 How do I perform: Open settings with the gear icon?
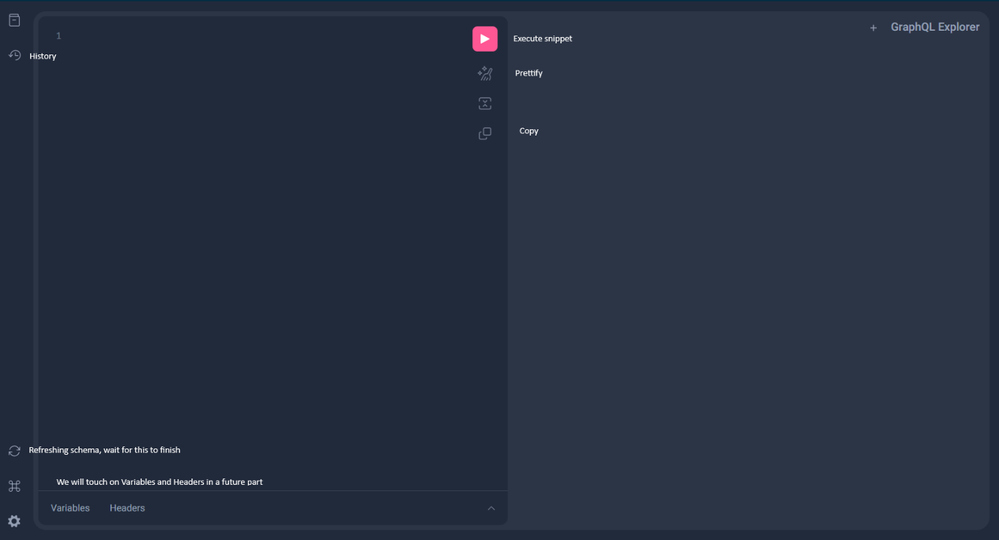(14, 521)
